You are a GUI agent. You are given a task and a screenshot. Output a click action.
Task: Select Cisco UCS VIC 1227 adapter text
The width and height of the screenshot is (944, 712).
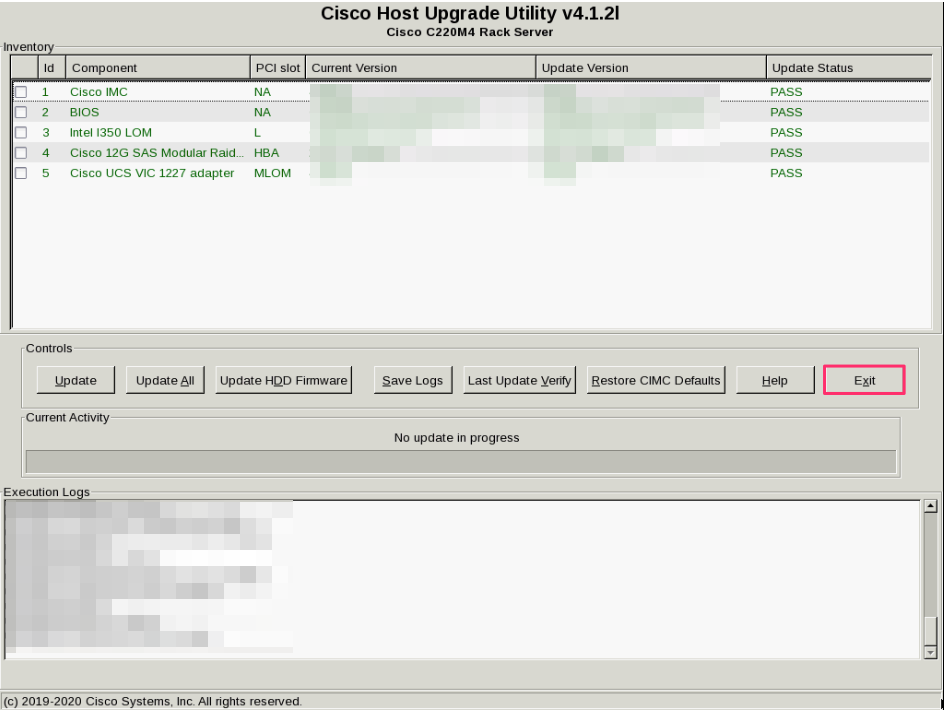click(x=152, y=173)
